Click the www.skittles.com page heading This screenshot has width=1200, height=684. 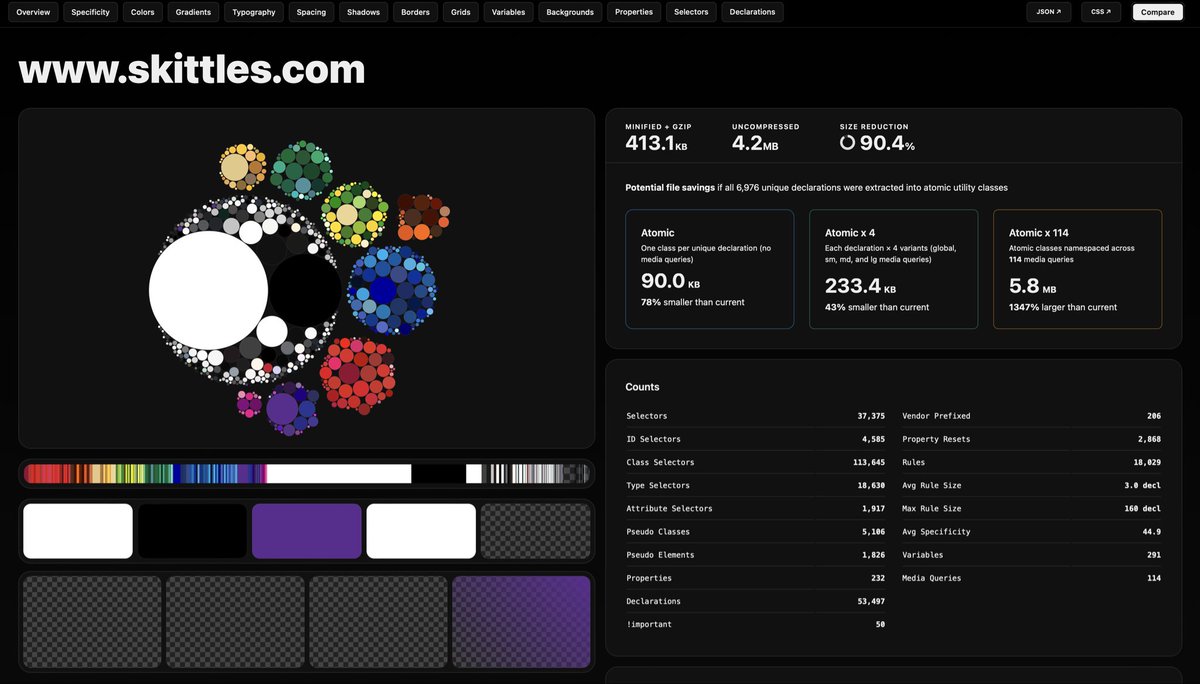tap(192, 69)
